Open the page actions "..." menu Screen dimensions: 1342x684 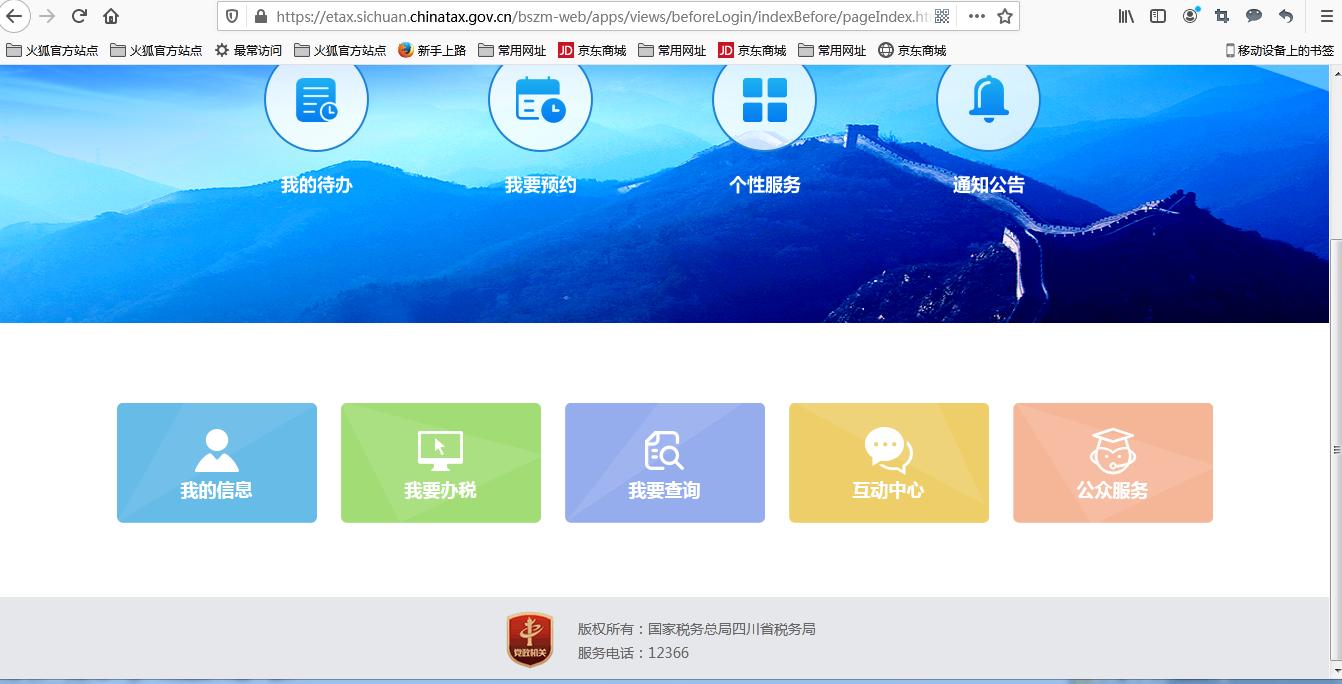975,16
